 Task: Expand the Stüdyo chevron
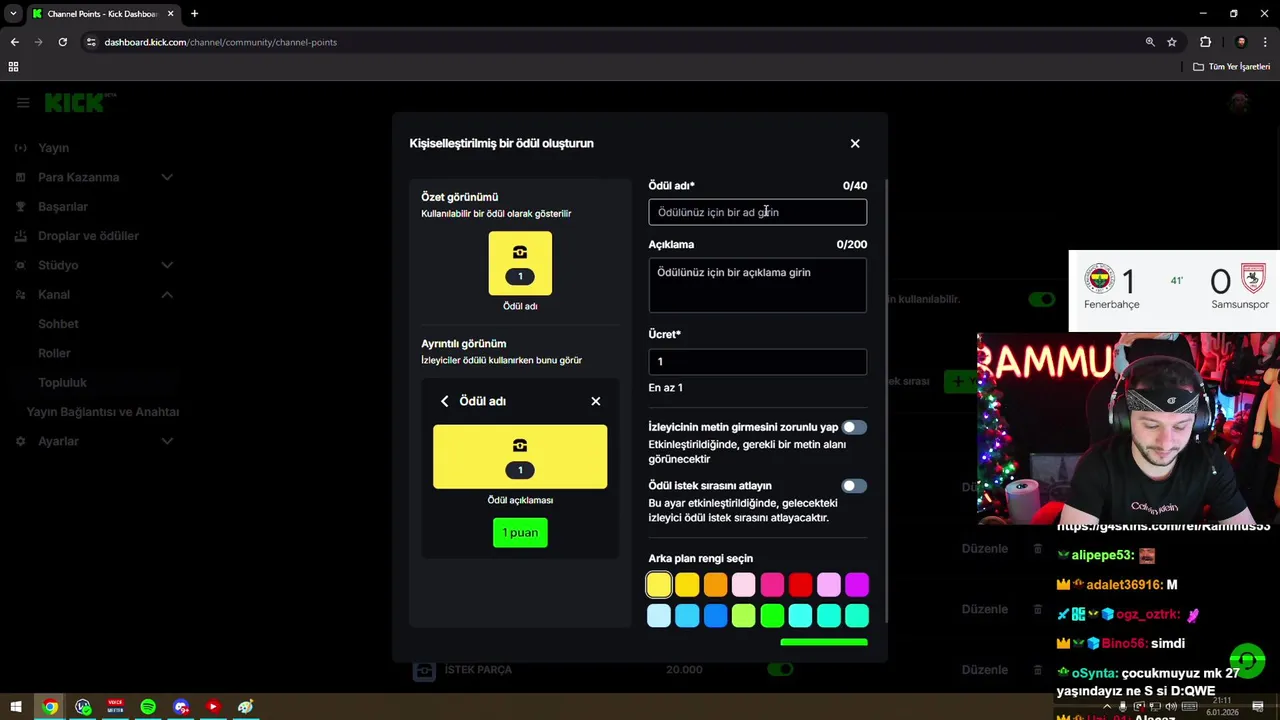point(167,265)
